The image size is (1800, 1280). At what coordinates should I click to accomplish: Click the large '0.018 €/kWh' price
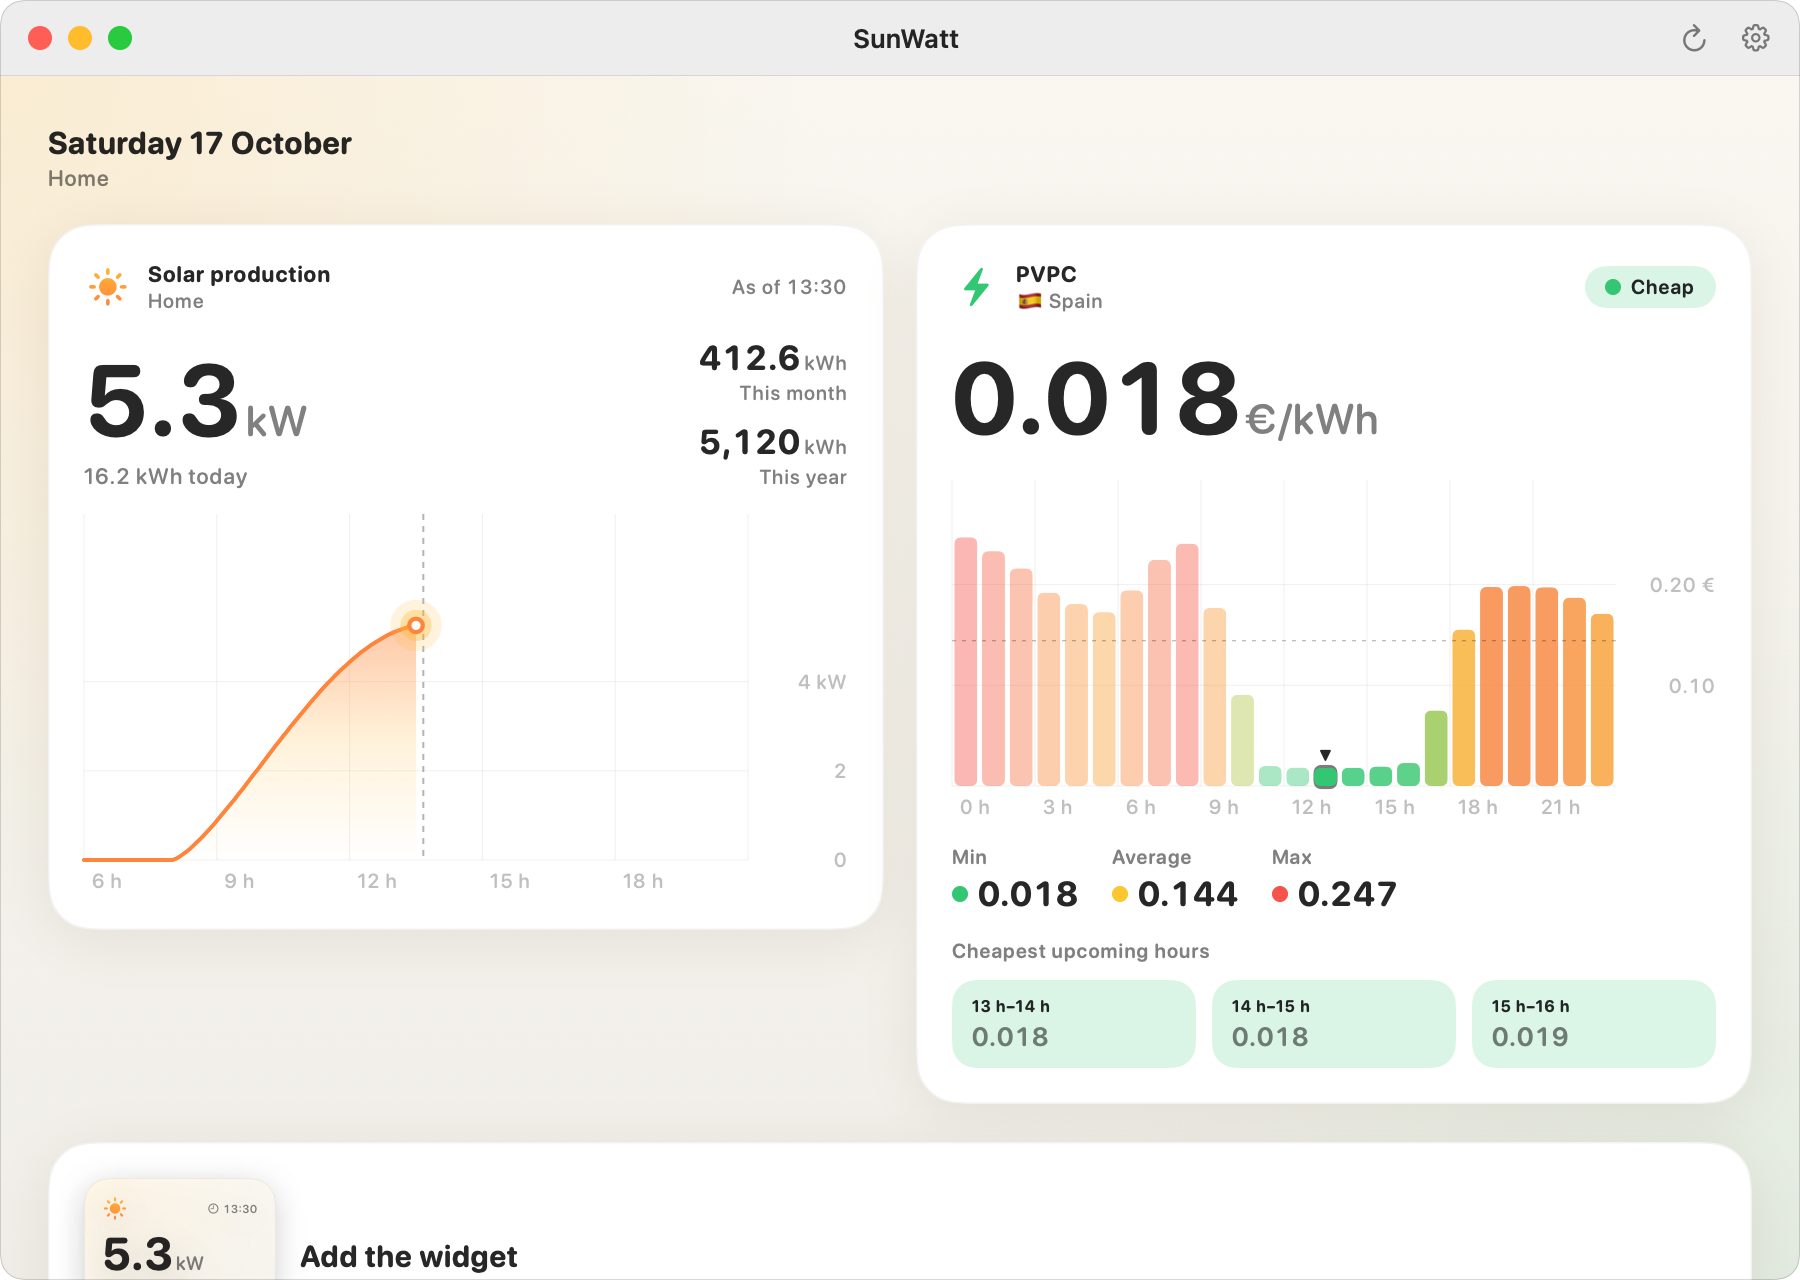(x=1166, y=400)
